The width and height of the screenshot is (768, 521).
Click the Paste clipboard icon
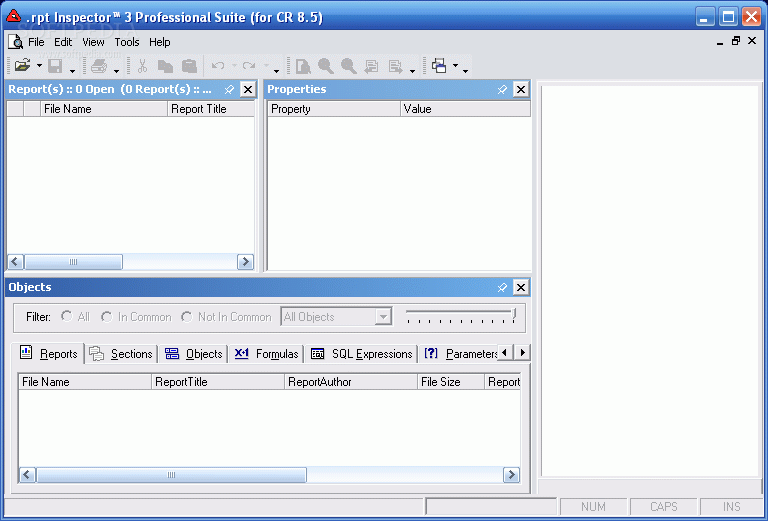(x=189, y=66)
